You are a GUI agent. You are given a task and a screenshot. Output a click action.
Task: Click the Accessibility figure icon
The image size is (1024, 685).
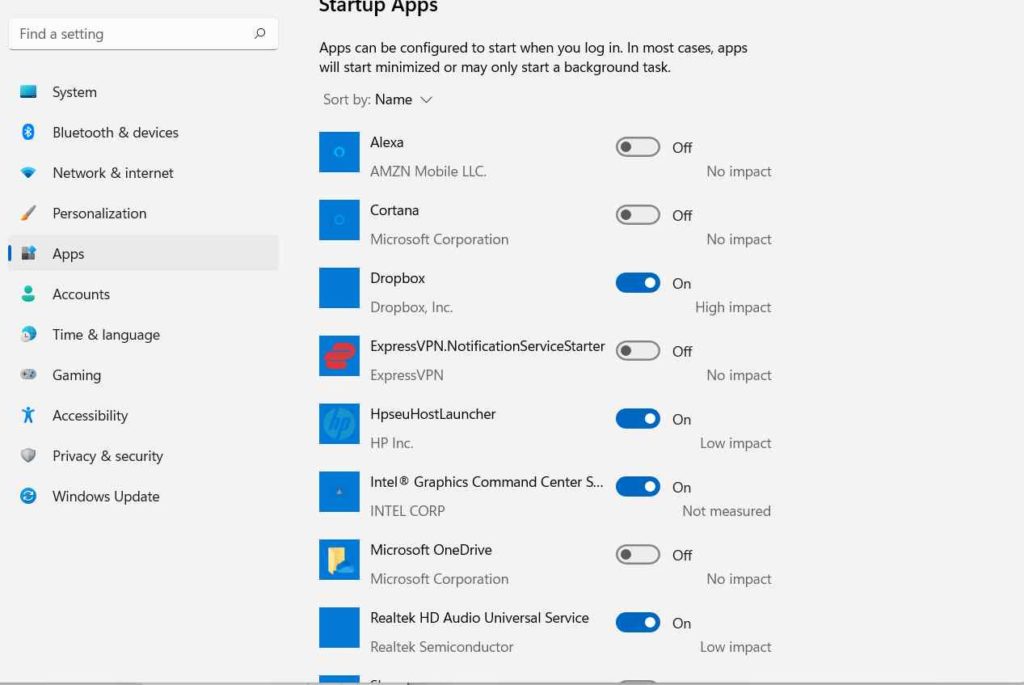(x=28, y=415)
